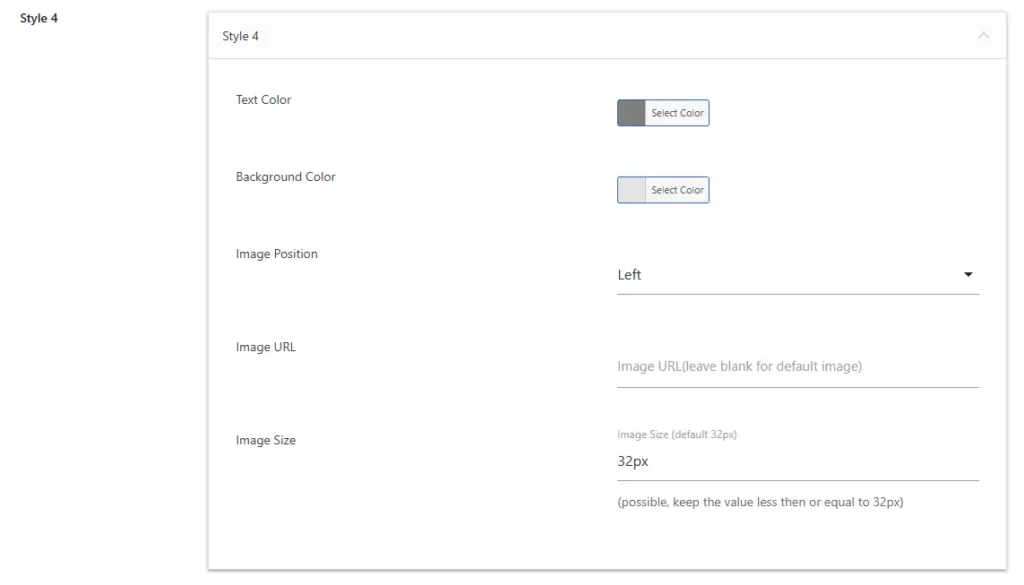Click the hint text below Image Size
This screenshot has width=1024, height=585.
760,502
